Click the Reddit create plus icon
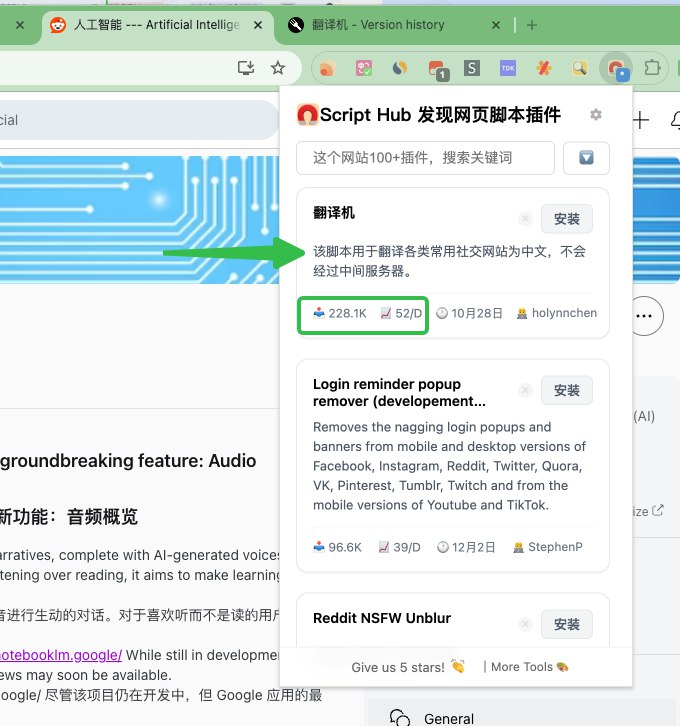Image resolution: width=680 pixels, height=726 pixels. pyautogui.click(x=641, y=120)
